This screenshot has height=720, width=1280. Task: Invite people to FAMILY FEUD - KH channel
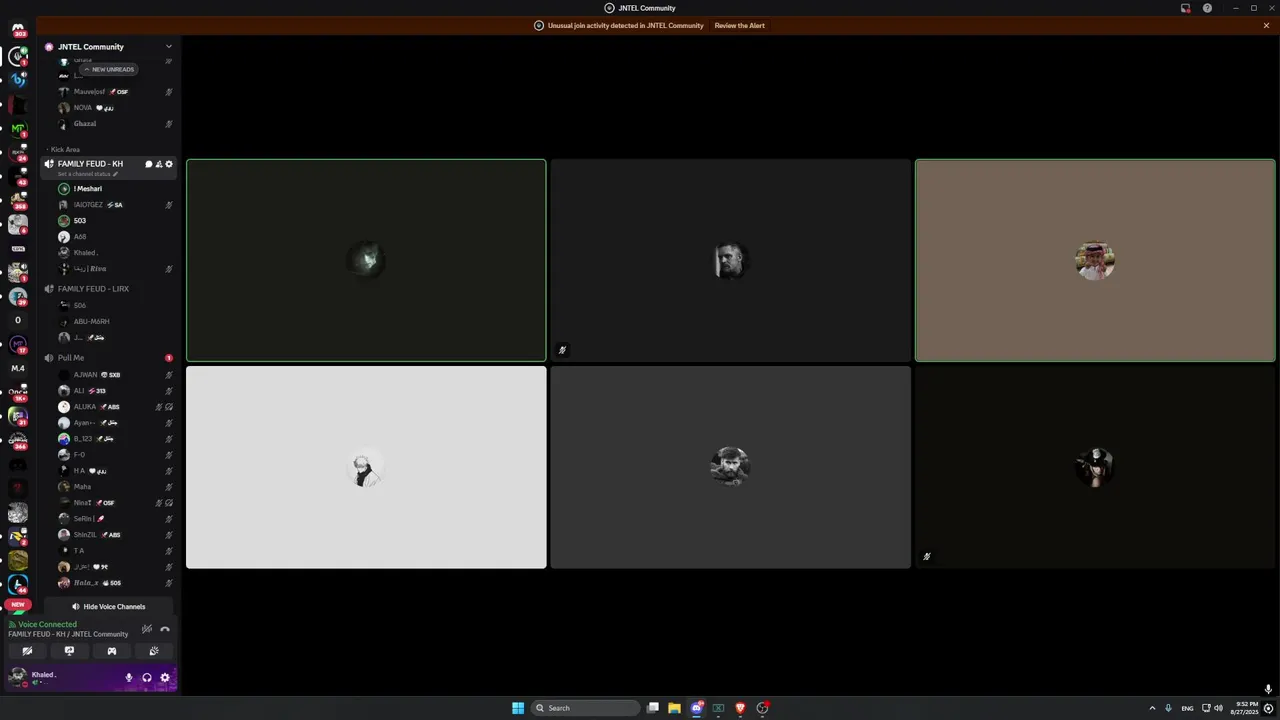click(158, 164)
